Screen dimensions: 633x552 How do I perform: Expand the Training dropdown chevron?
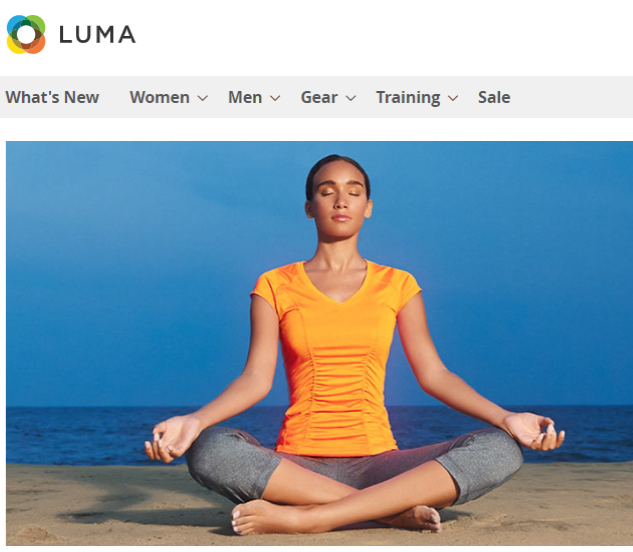[453, 98]
